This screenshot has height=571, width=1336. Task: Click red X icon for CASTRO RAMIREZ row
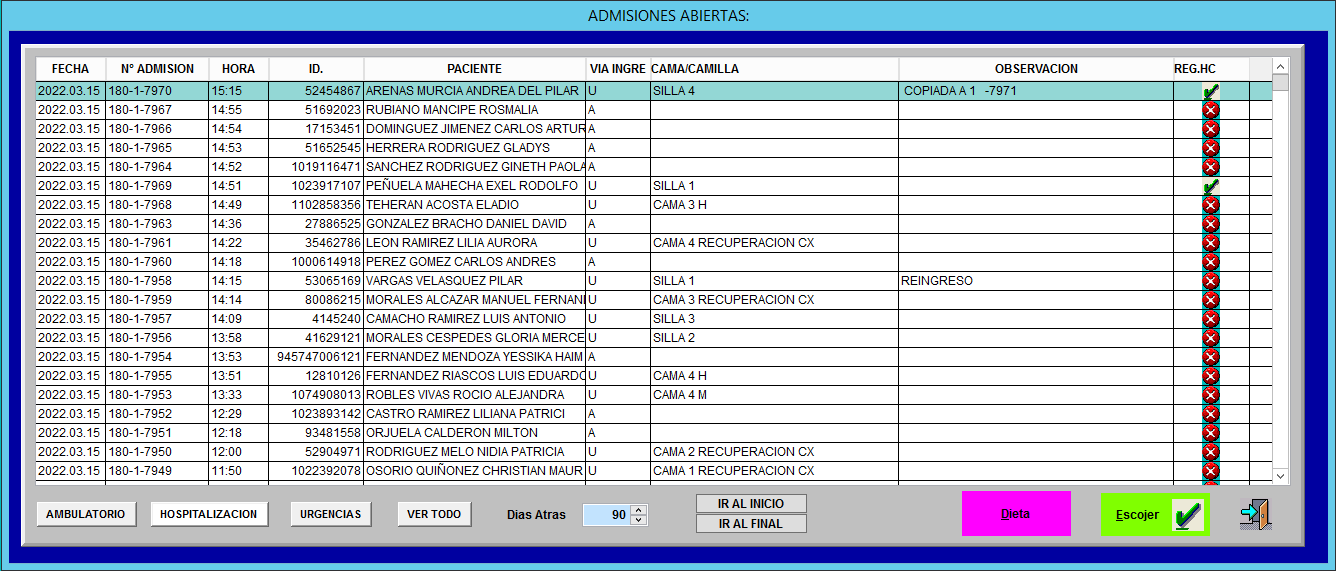pyautogui.click(x=1210, y=414)
